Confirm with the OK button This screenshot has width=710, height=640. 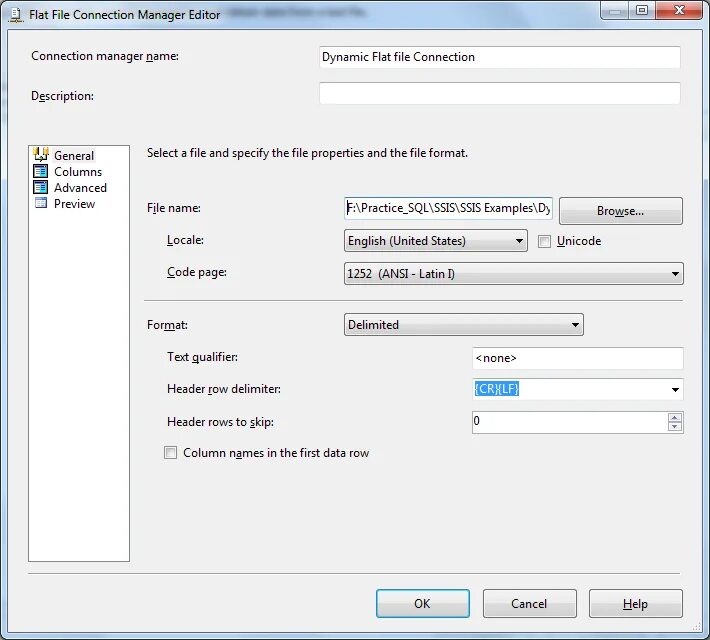(x=422, y=603)
